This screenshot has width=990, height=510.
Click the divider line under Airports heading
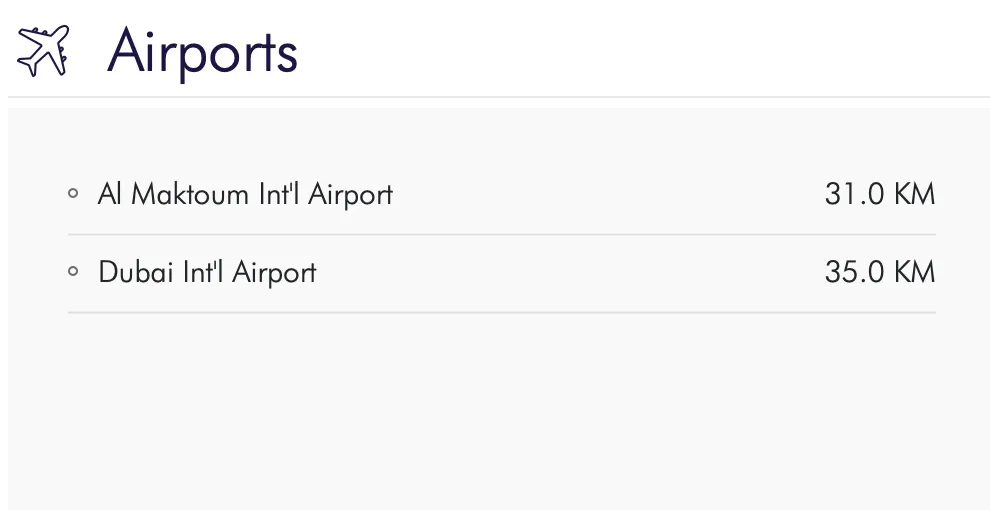pyautogui.click(x=498, y=97)
